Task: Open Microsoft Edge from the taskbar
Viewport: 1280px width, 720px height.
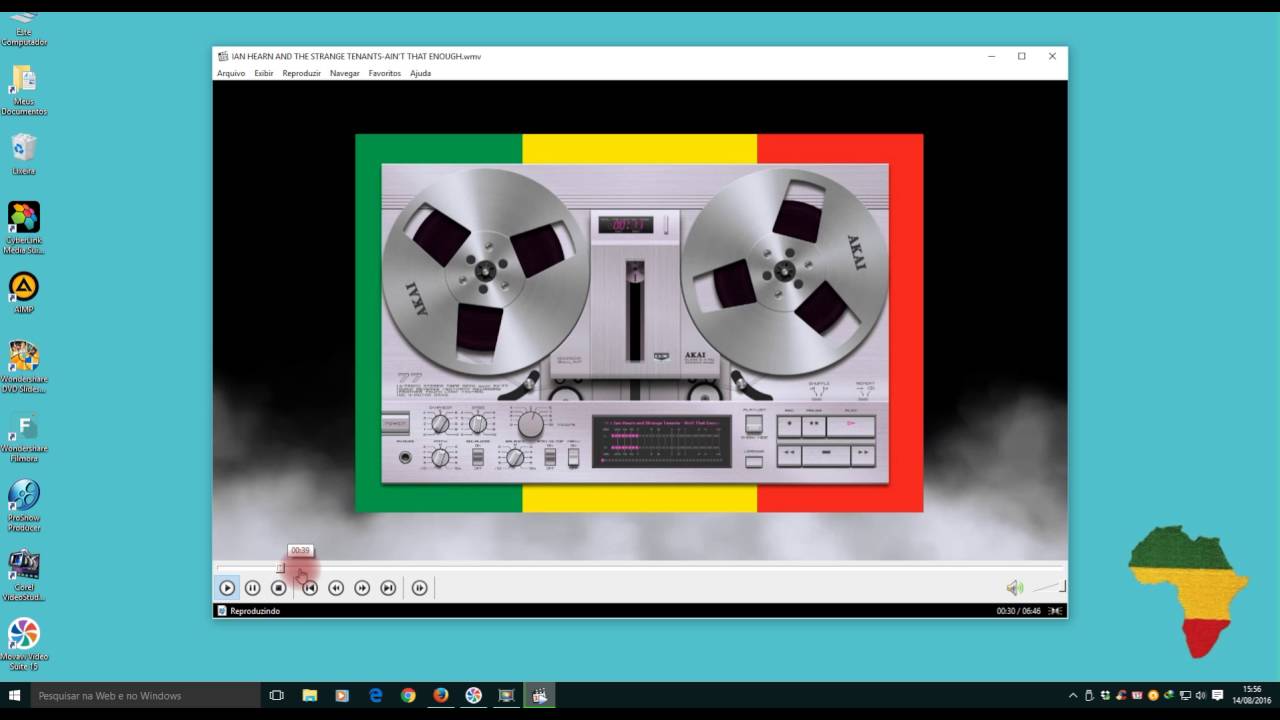Action: pyautogui.click(x=376, y=695)
